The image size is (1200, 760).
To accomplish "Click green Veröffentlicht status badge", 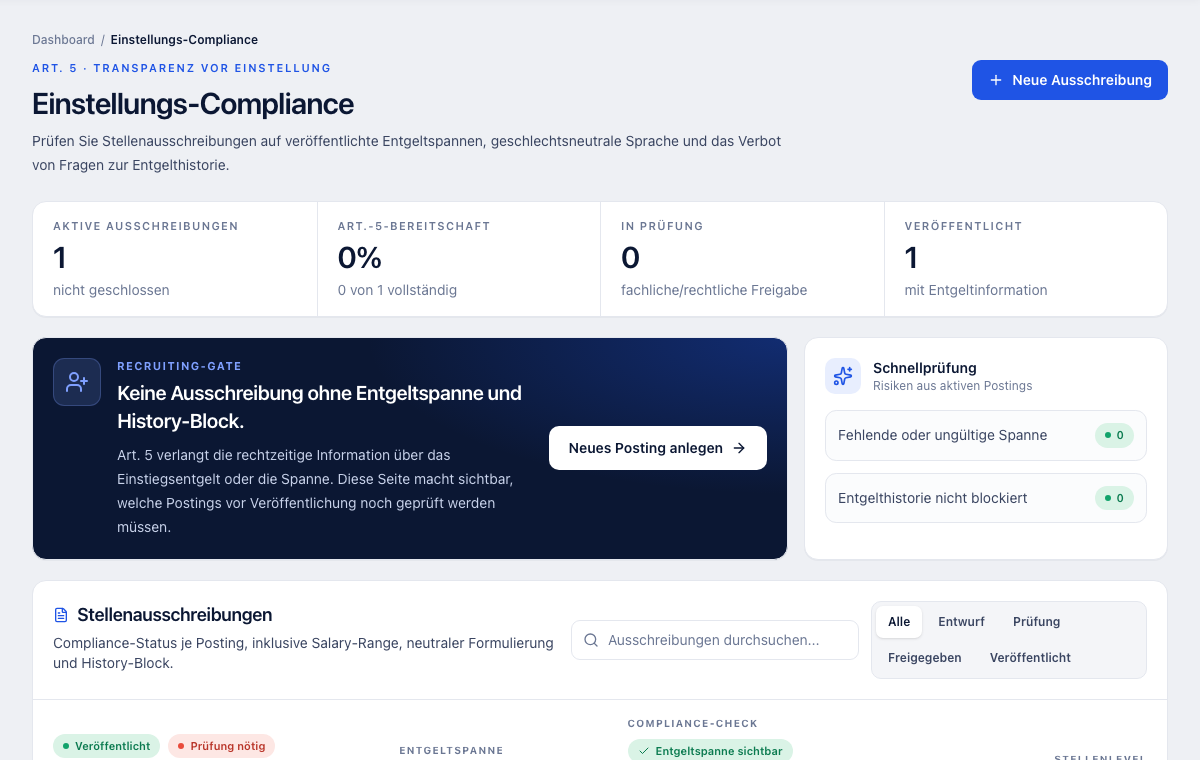I will tap(106, 746).
